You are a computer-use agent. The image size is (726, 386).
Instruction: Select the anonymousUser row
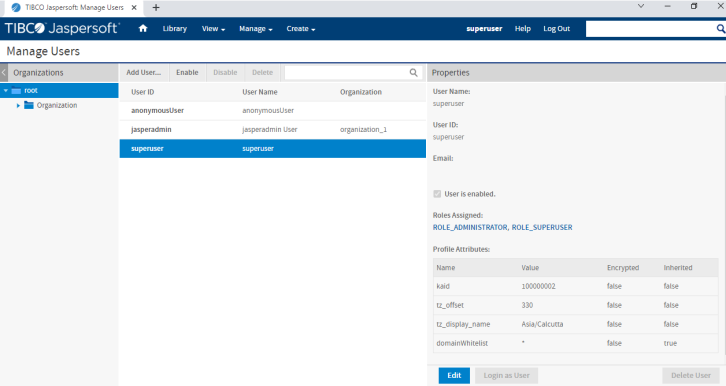[273, 111]
